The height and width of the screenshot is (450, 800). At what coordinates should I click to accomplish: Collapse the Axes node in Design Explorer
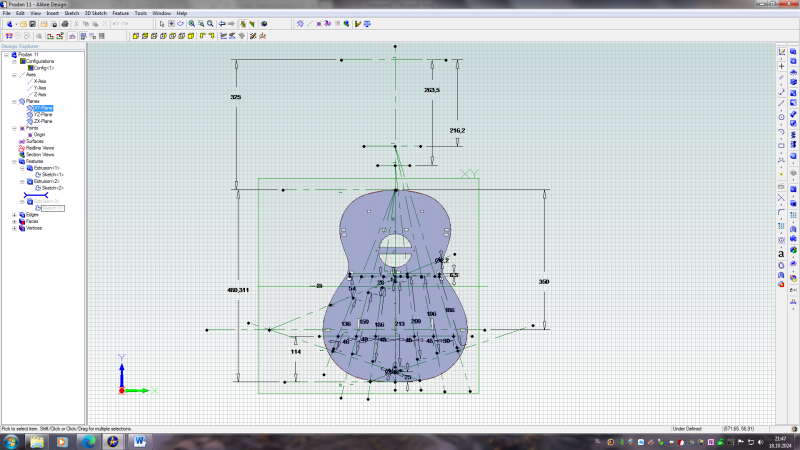(14, 74)
